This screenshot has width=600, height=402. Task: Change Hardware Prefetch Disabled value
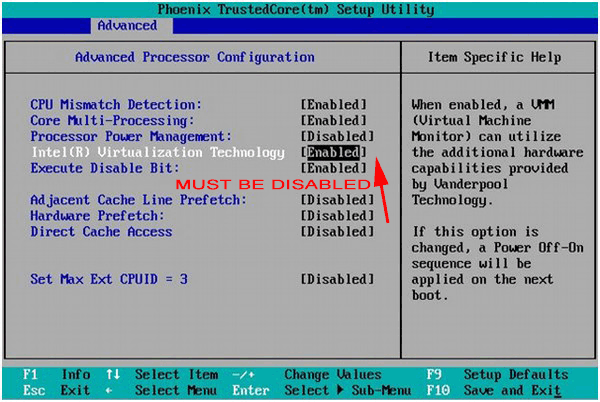click(338, 216)
